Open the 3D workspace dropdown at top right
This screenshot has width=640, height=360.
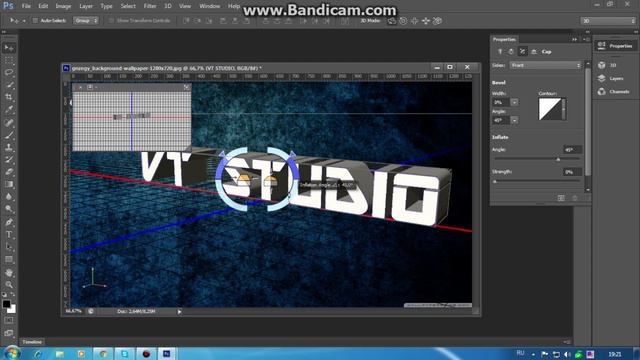pos(608,21)
